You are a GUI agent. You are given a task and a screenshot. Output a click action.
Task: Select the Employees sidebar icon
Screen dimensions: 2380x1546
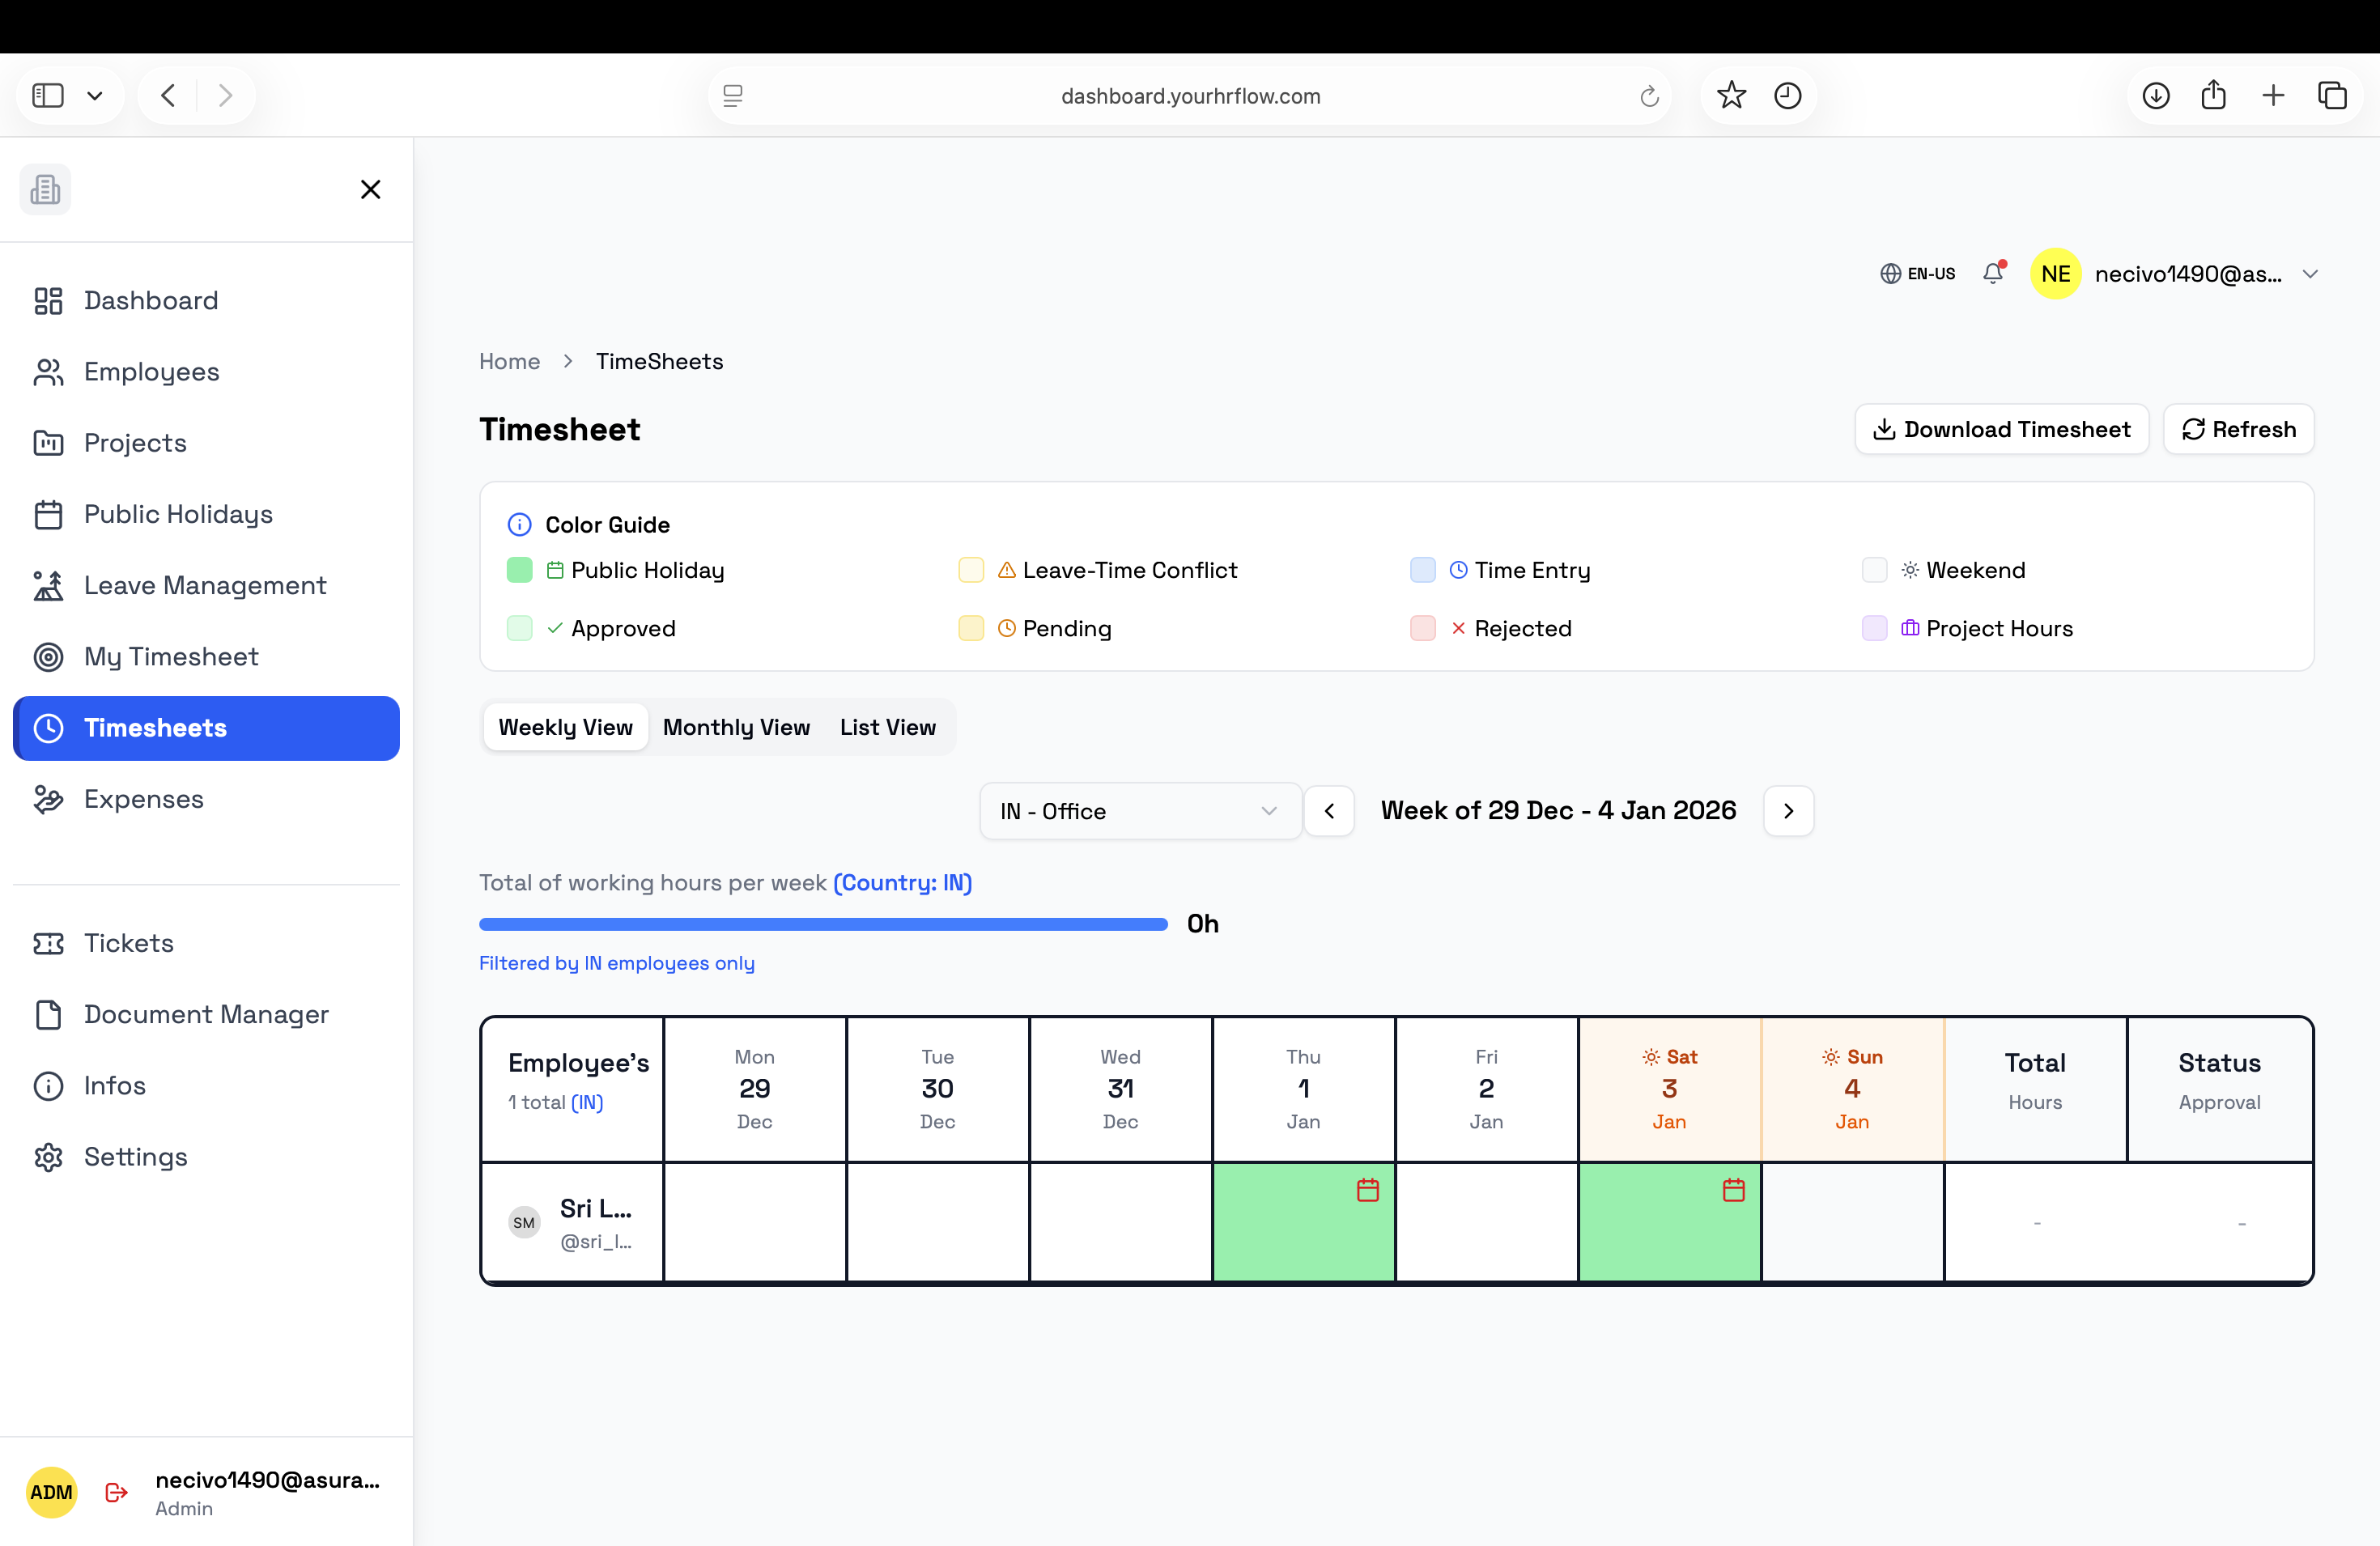coord(48,371)
